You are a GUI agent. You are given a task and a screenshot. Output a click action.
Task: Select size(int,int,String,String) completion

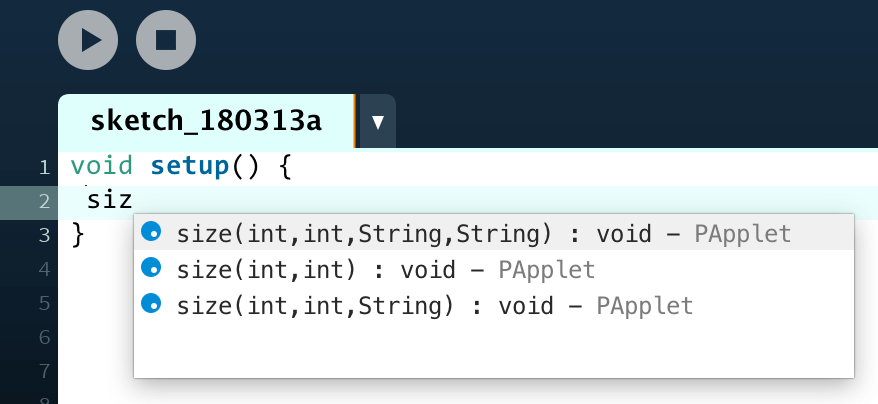click(x=494, y=233)
